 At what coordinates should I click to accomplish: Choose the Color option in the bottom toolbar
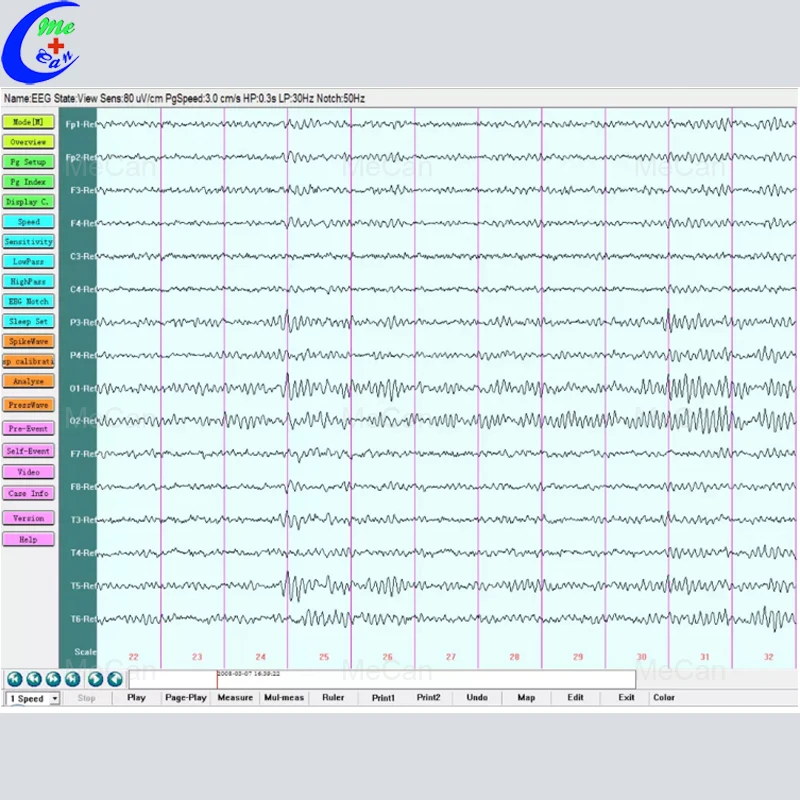click(664, 698)
